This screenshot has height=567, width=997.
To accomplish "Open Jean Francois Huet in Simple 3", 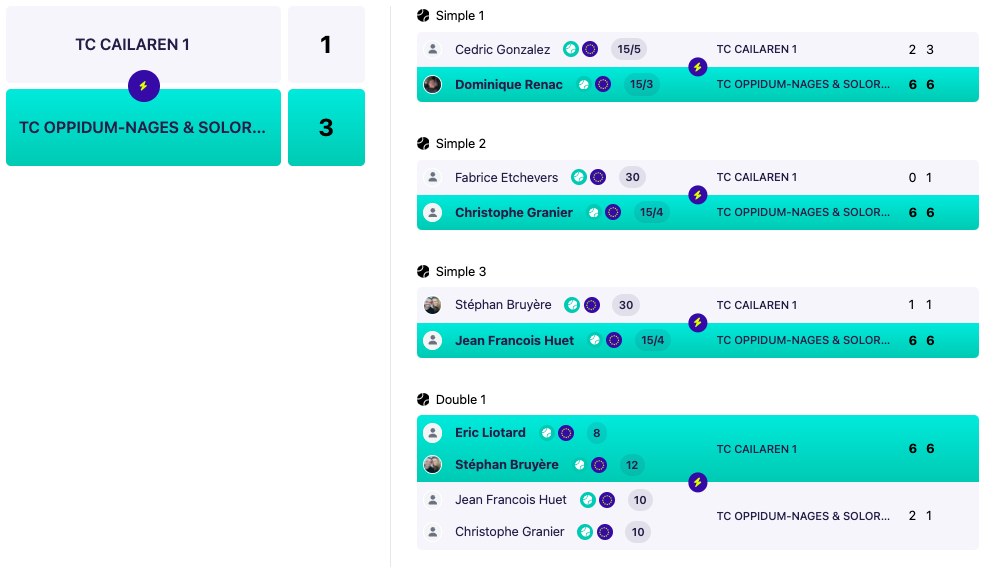I will (x=514, y=341).
